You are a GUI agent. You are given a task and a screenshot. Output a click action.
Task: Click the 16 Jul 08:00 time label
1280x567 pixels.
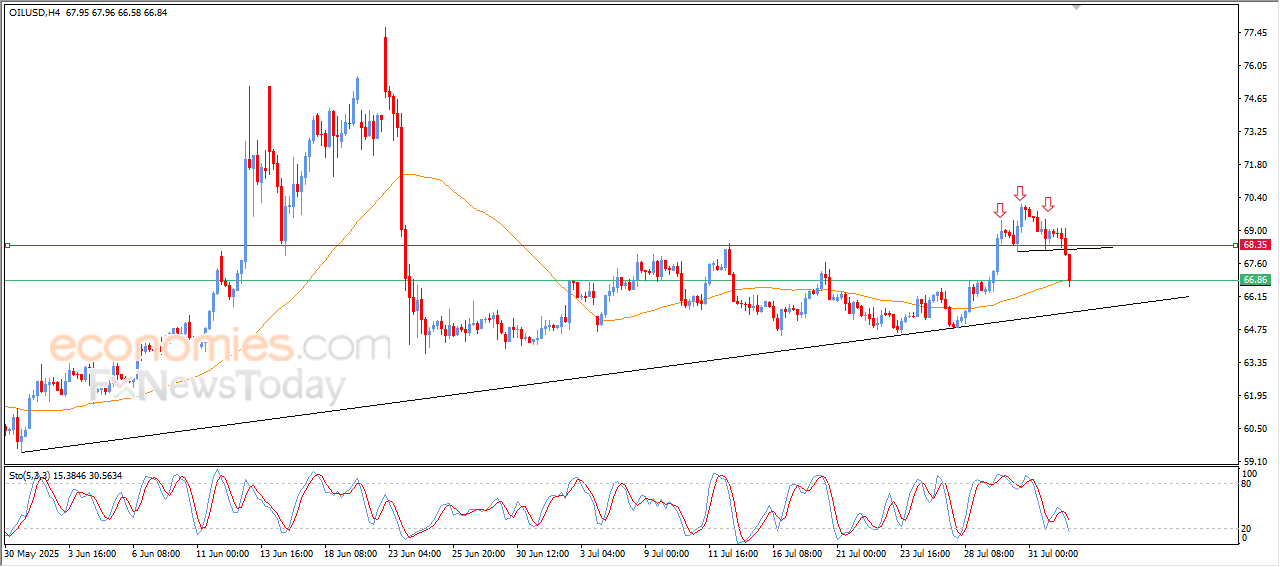click(799, 552)
